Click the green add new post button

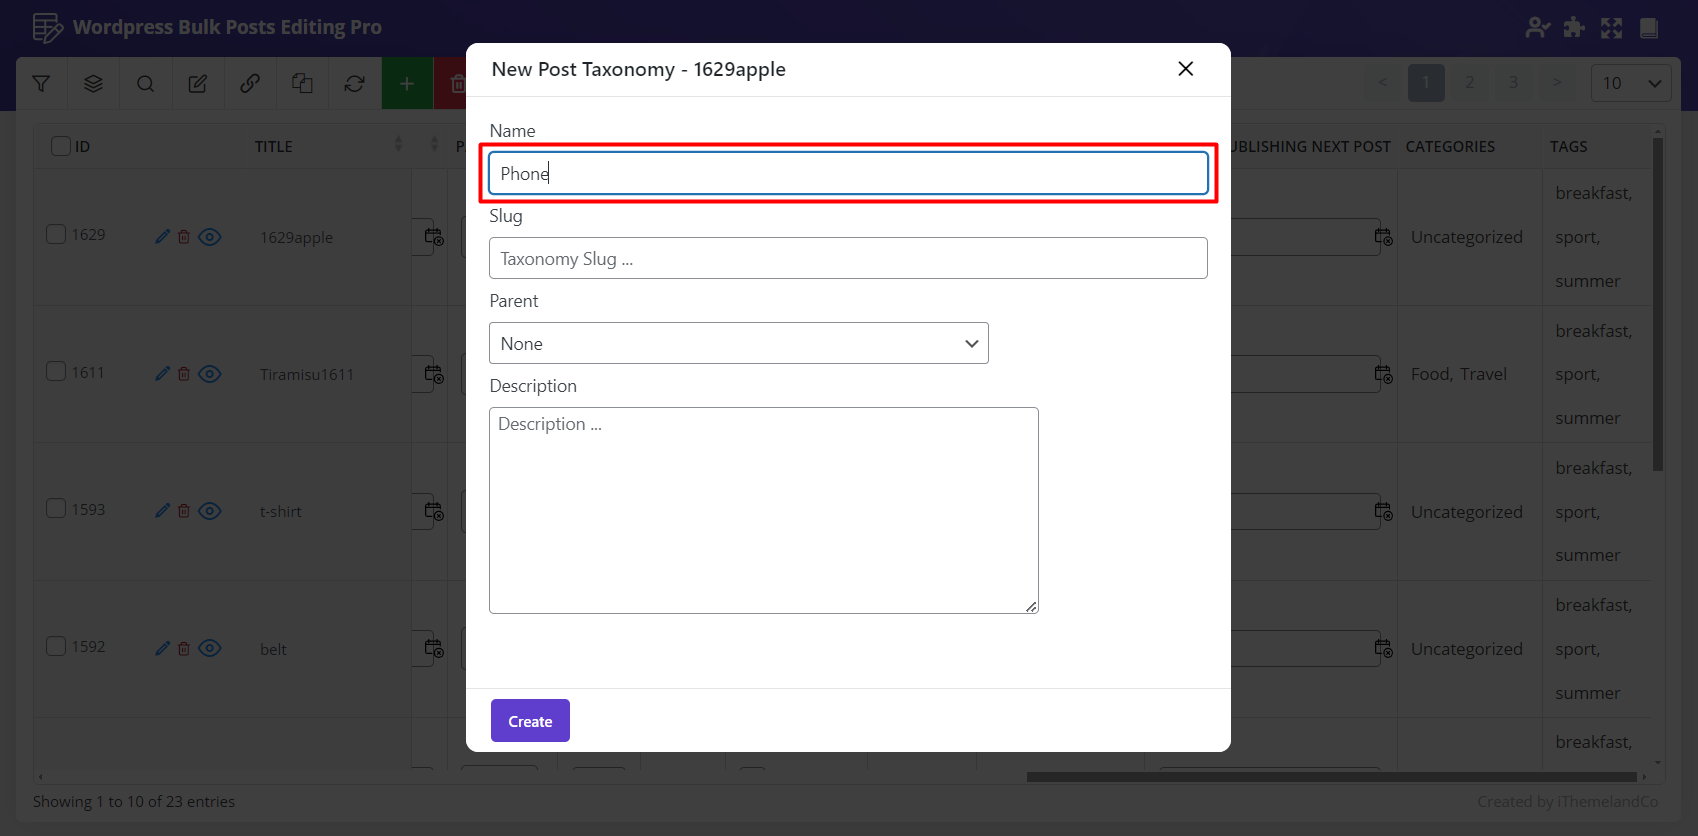tap(407, 84)
